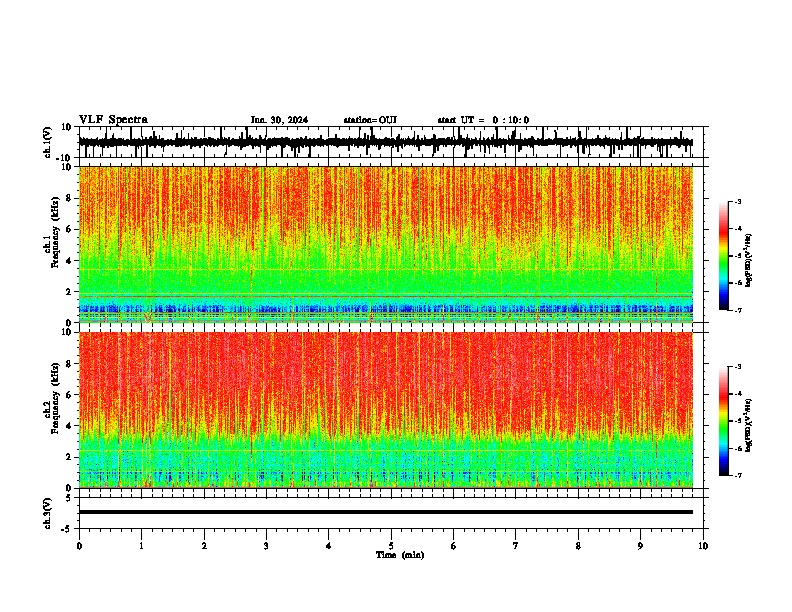Click the "-3" label on ch.2 color bar

point(737,367)
